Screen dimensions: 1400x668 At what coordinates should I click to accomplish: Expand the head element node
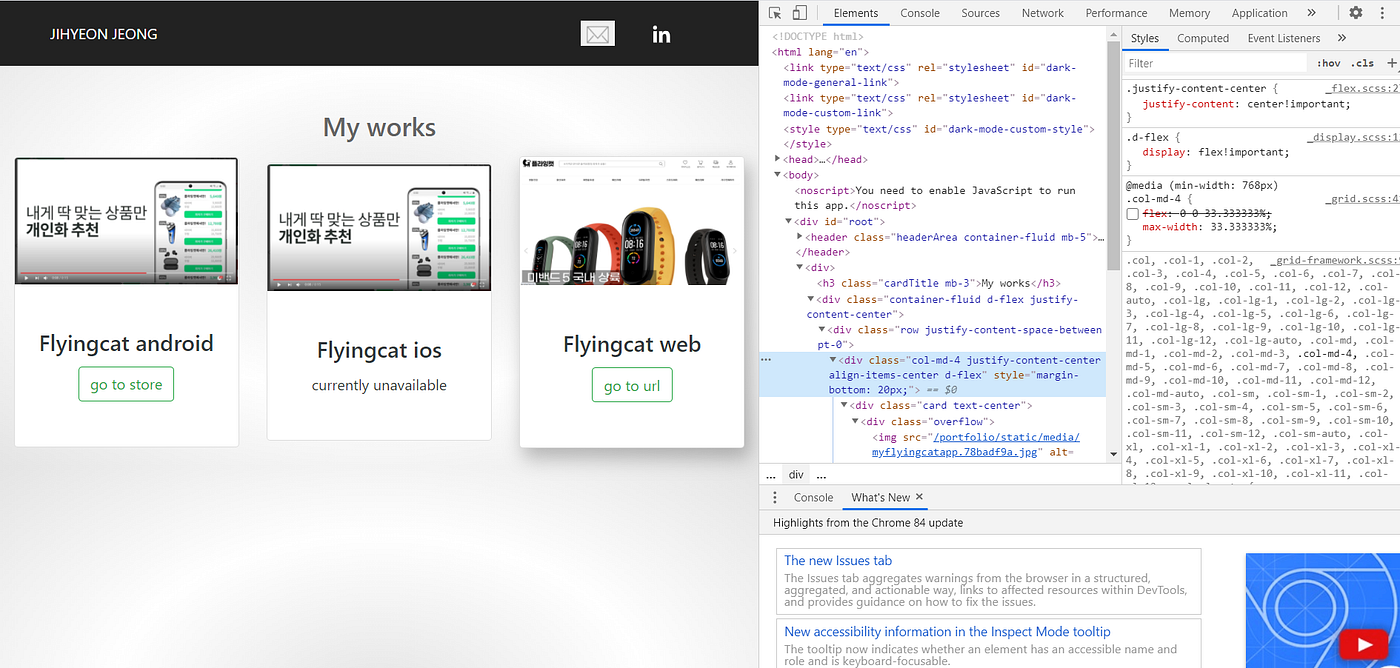[x=778, y=159]
